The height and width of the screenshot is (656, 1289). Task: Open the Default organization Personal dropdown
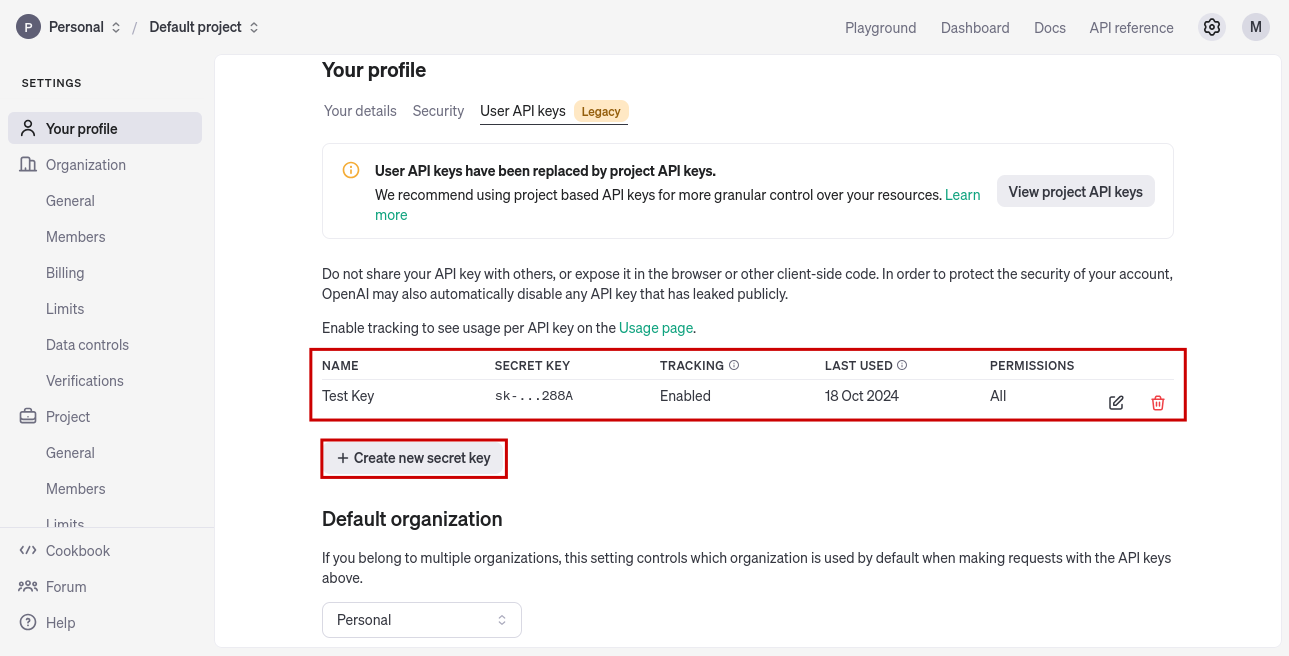pos(421,620)
